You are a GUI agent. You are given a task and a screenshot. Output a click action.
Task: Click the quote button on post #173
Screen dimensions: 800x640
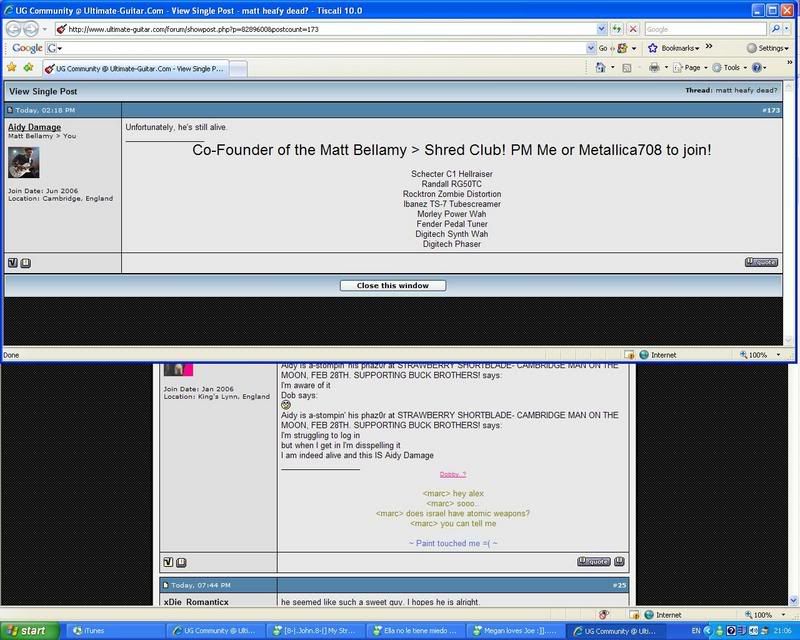pos(761,262)
